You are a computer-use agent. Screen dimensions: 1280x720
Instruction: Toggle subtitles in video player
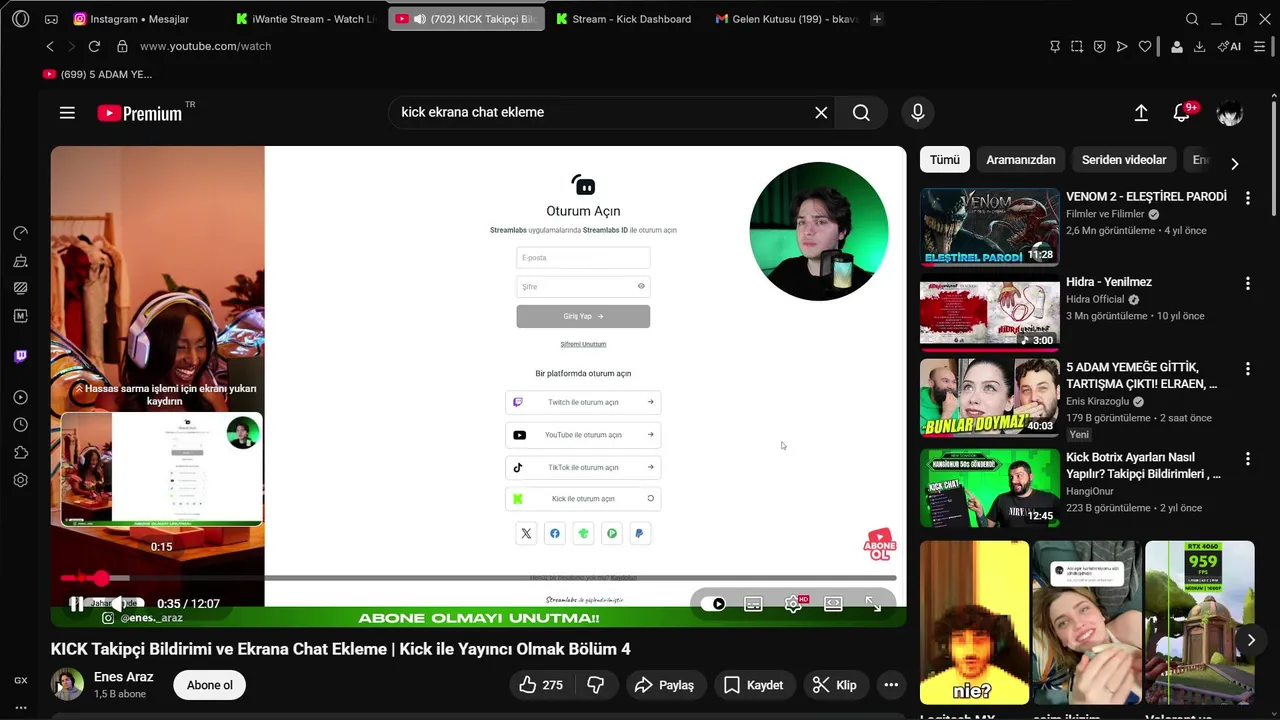[753, 604]
